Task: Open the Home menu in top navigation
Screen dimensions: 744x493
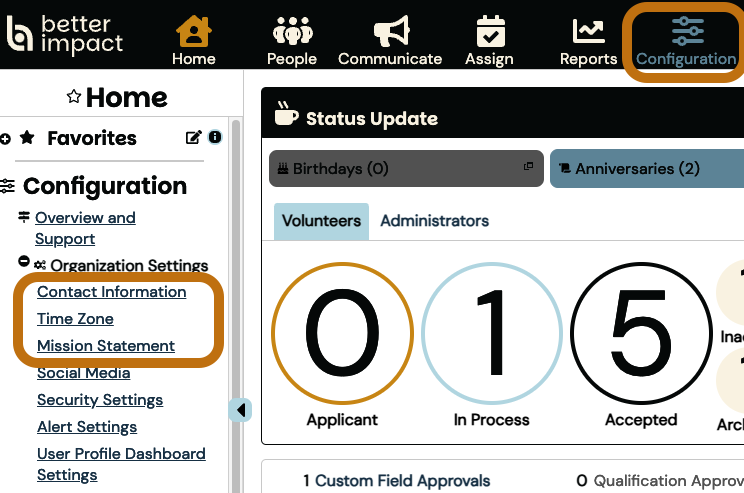Action: point(193,41)
